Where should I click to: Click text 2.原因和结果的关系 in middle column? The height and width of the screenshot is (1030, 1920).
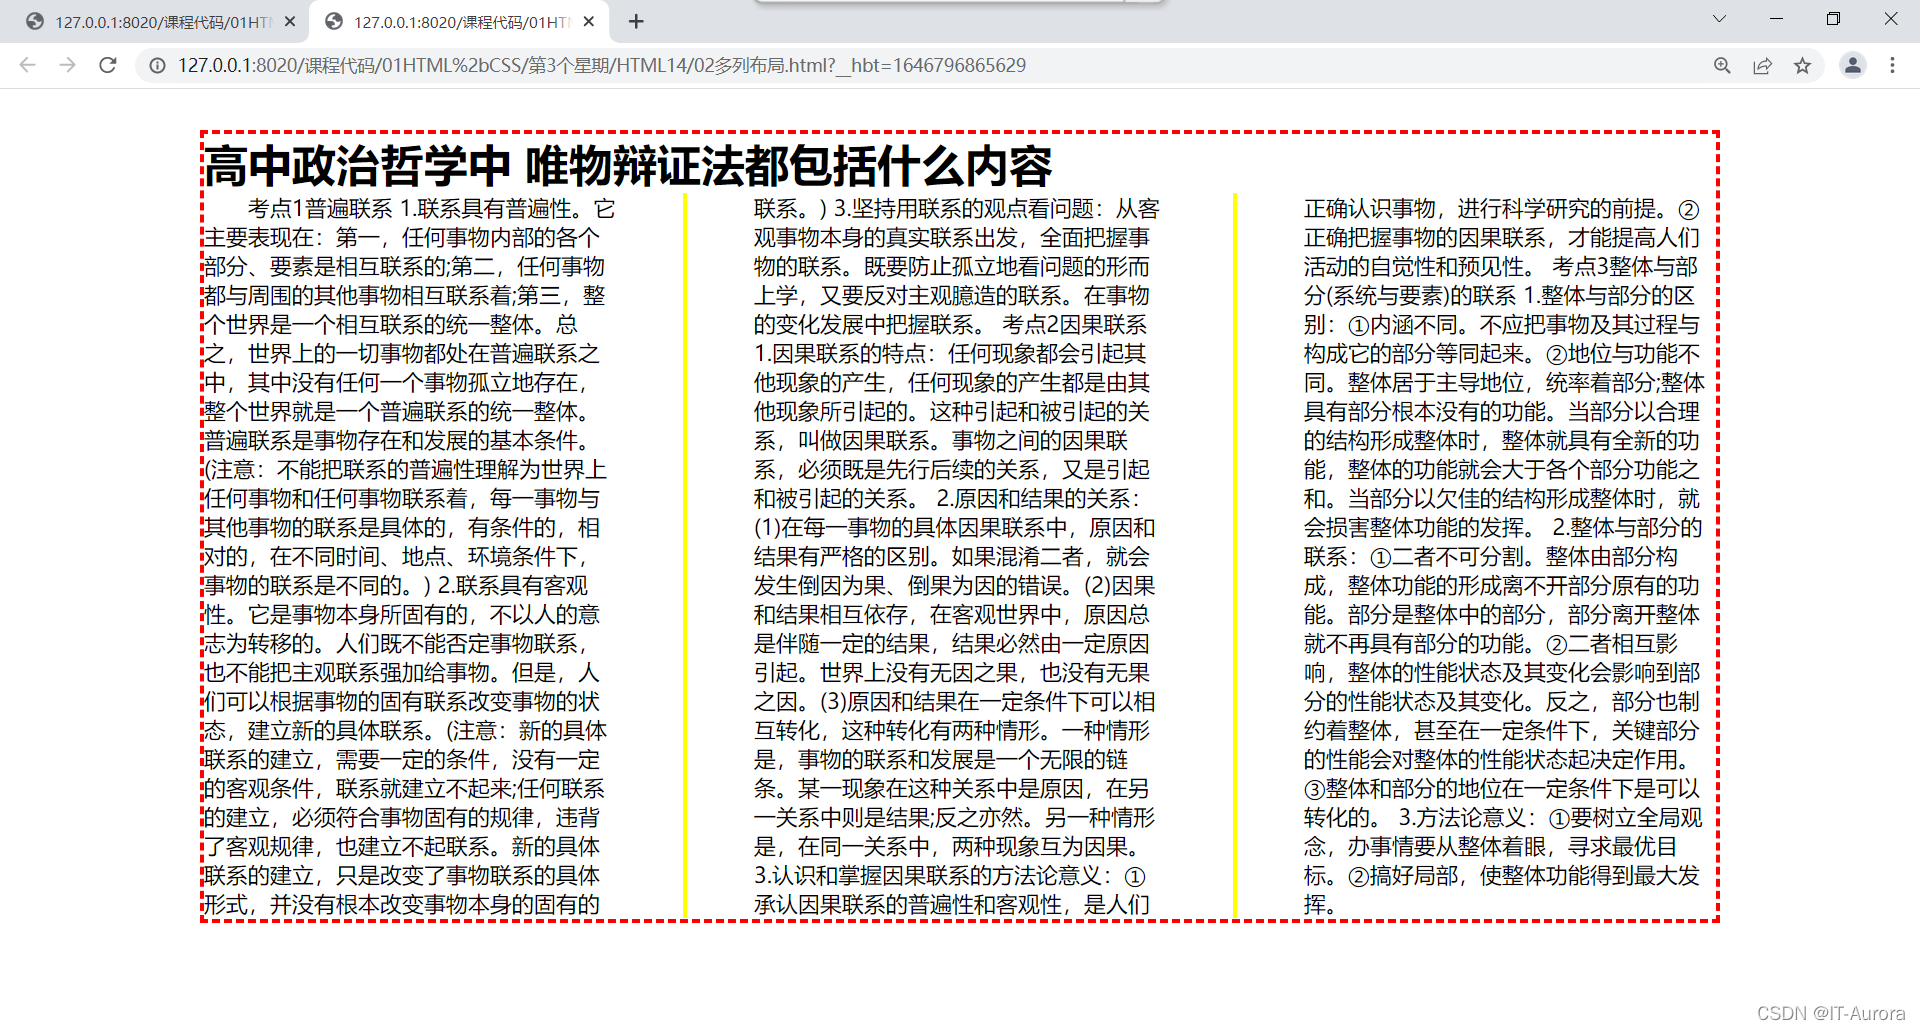1033,499
